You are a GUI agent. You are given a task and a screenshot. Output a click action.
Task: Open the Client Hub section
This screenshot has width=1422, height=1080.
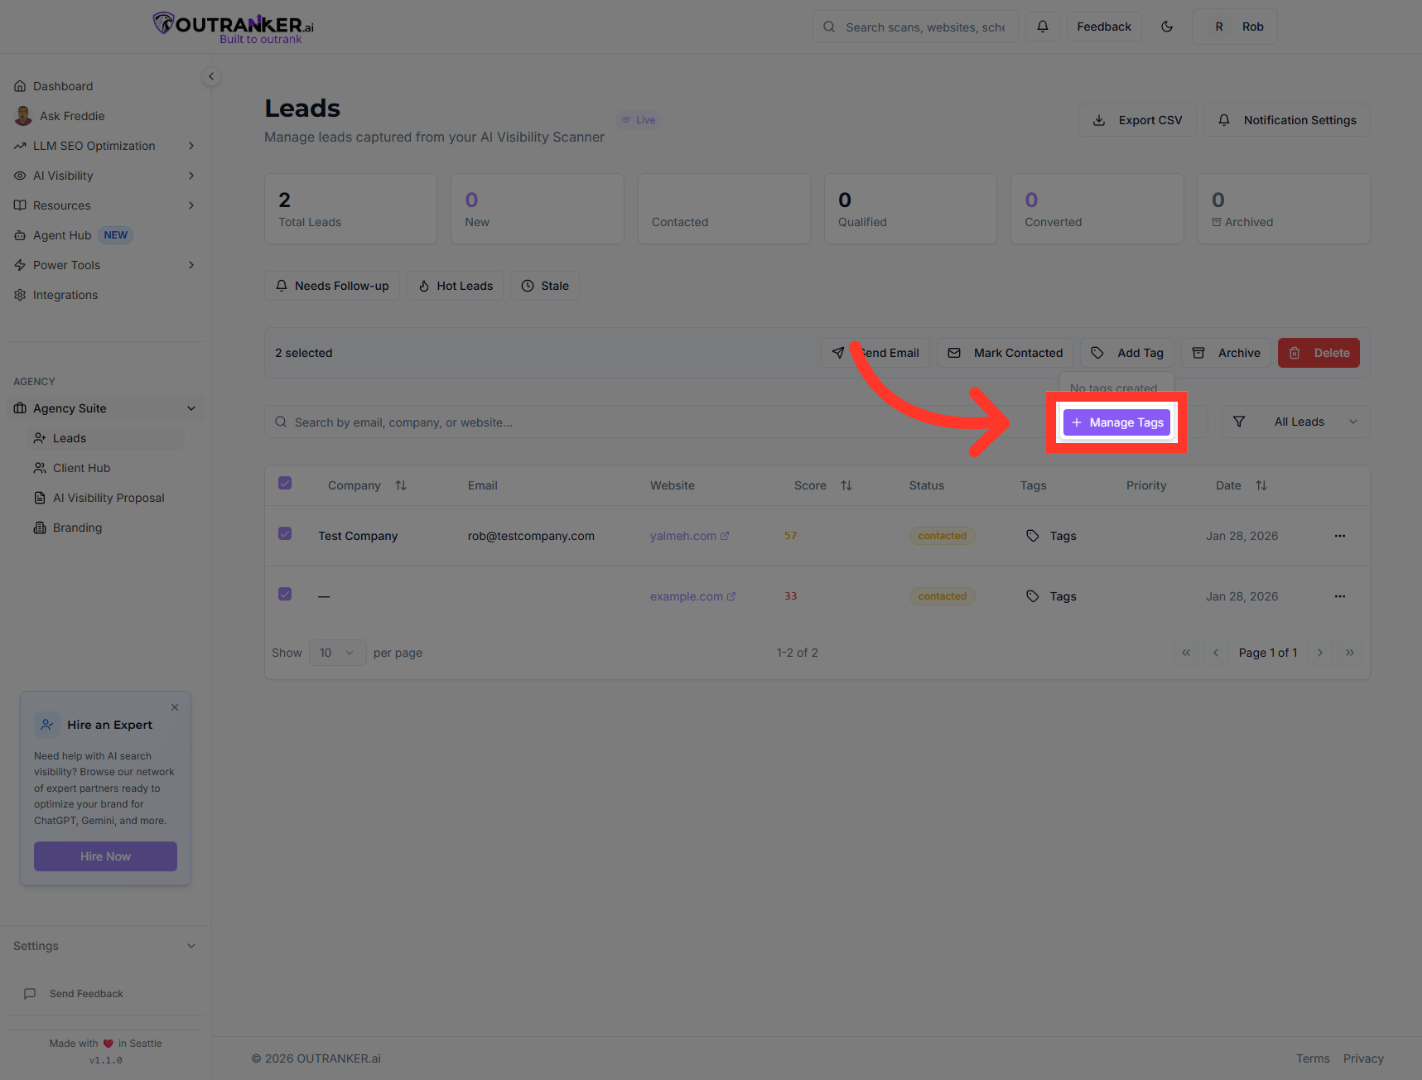click(x=81, y=467)
